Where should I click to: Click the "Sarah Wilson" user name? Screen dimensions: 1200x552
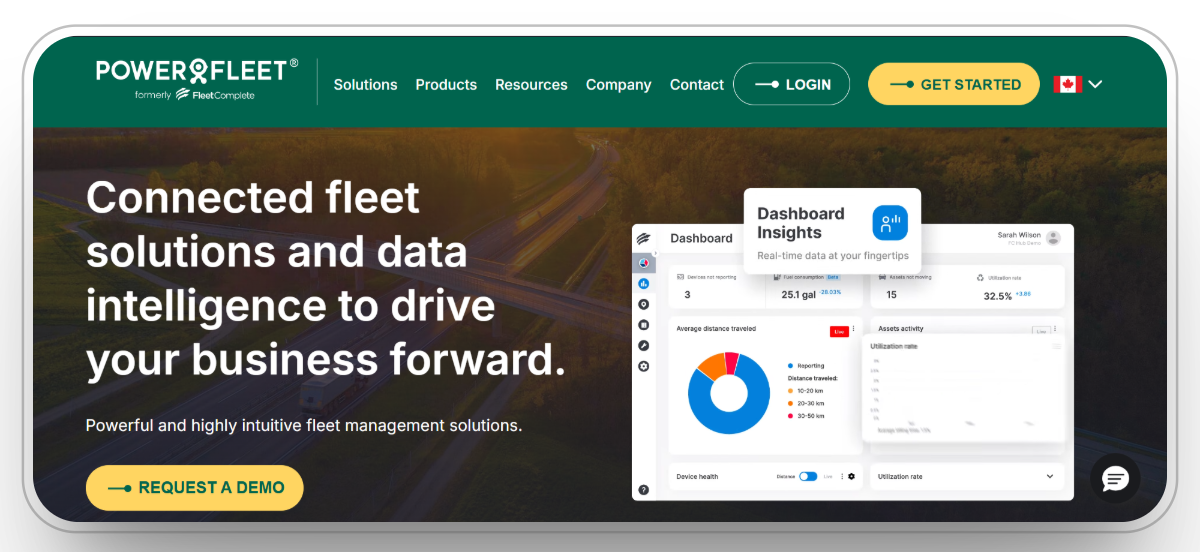pos(1019,235)
